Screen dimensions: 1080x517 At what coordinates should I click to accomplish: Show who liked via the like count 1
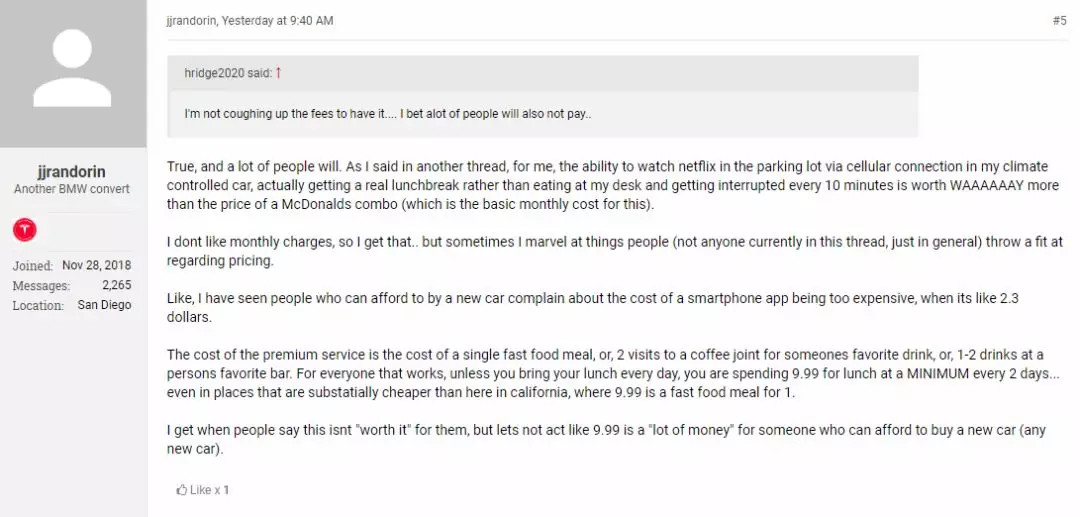coord(226,490)
